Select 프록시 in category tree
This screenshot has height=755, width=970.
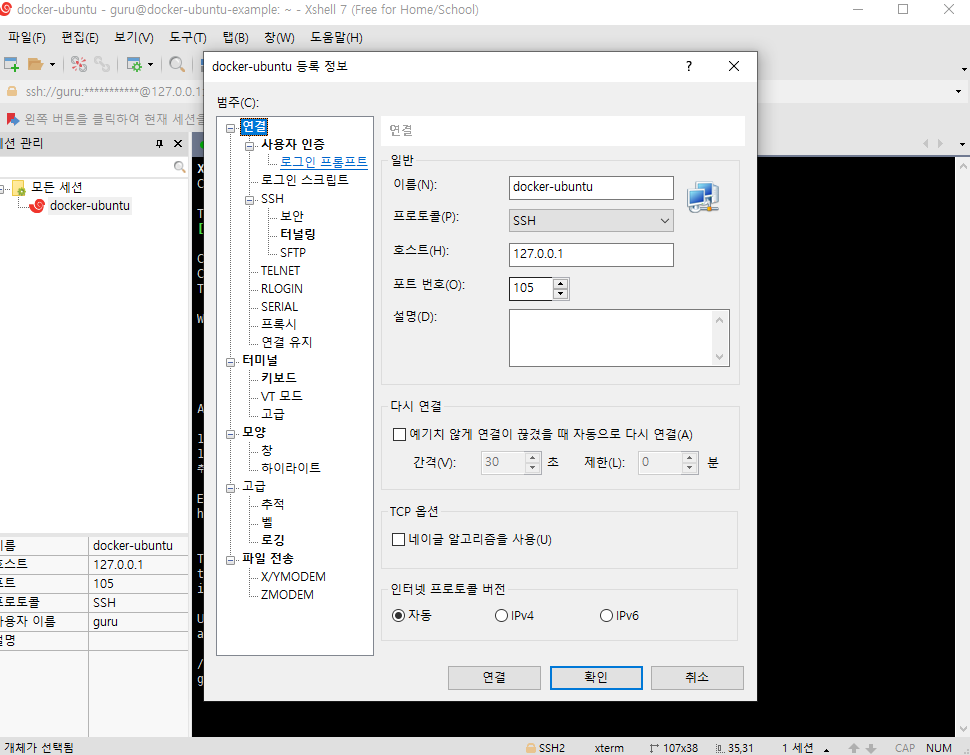tap(278, 324)
